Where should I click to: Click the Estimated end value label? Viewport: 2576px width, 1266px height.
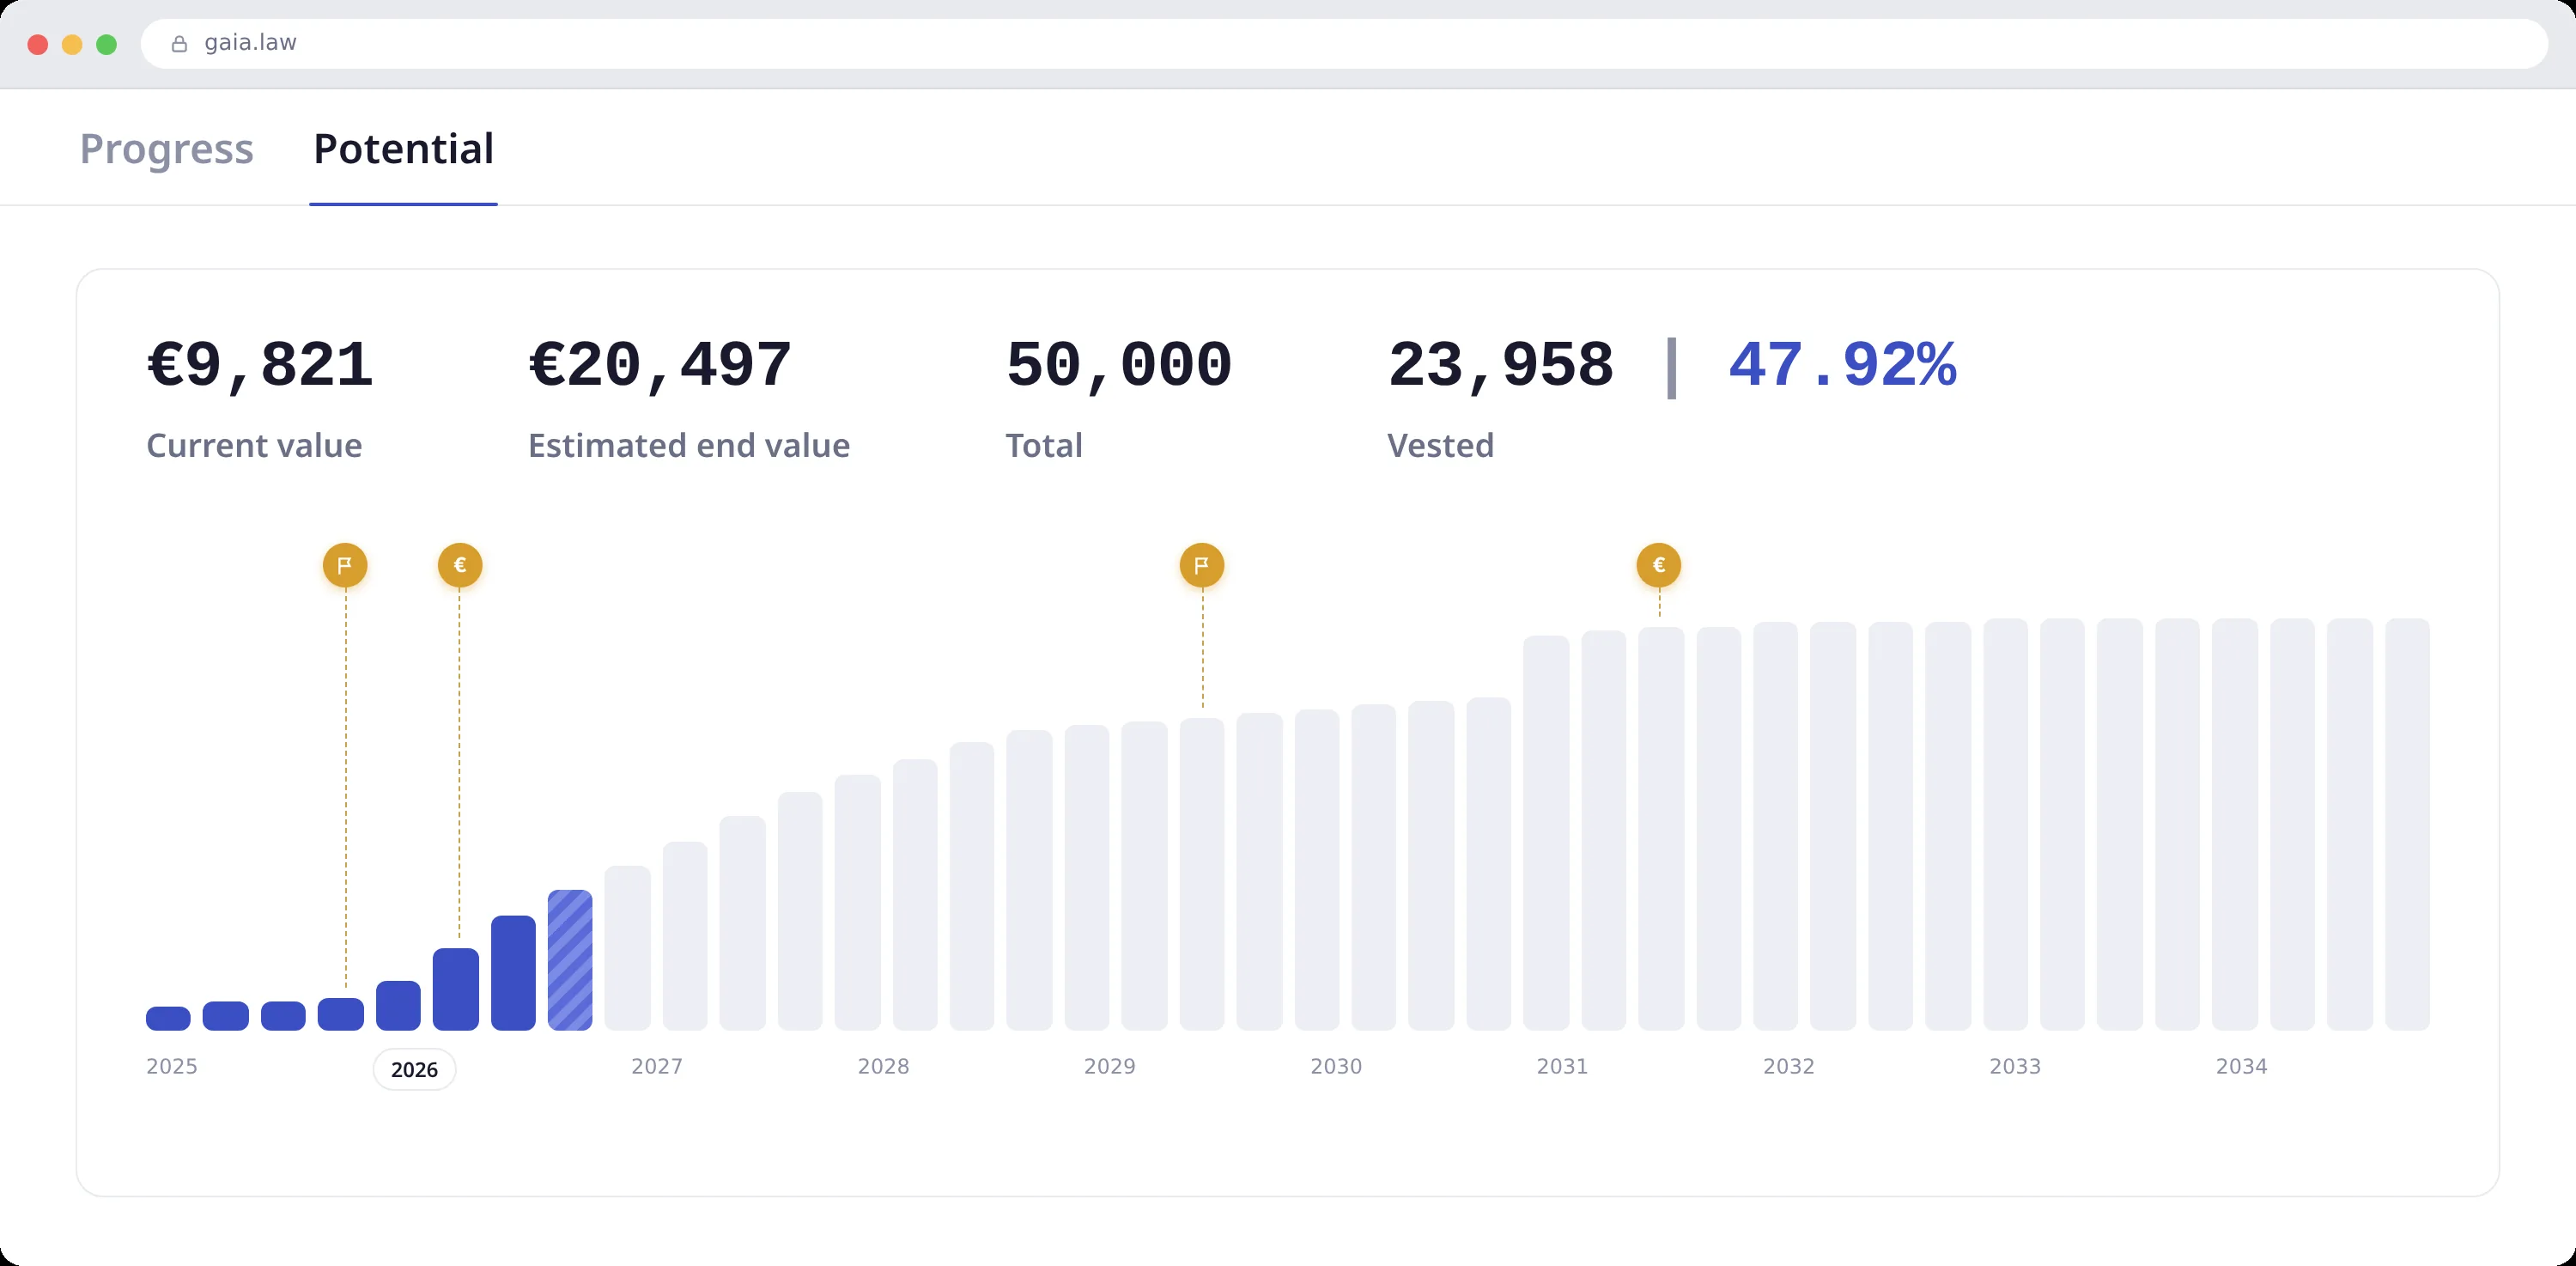pos(689,445)
